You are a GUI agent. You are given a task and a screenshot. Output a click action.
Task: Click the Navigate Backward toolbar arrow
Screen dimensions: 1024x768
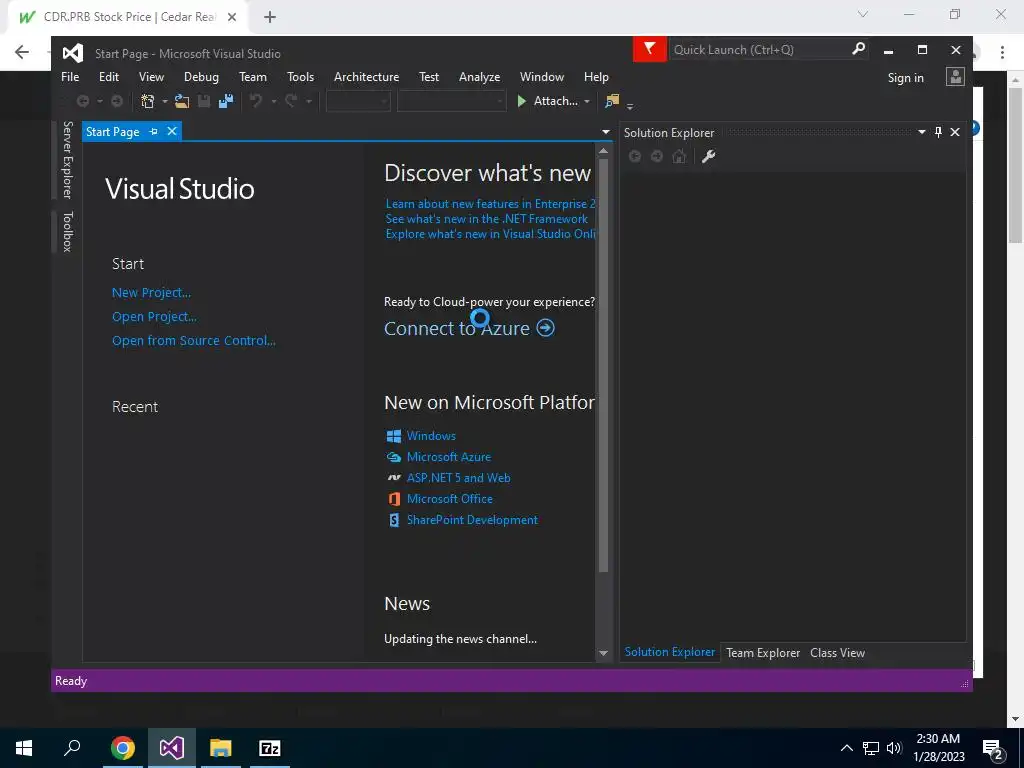click(x=83, y=101)
